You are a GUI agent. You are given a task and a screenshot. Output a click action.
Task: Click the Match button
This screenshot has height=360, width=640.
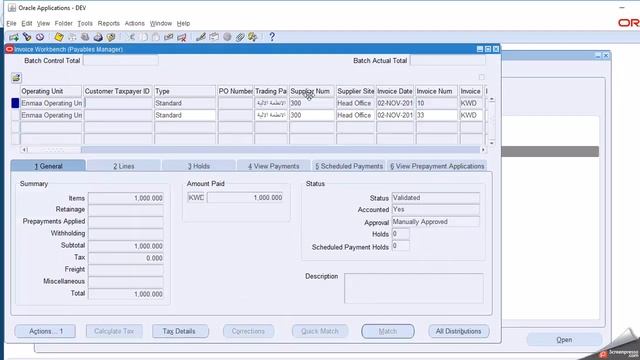pyautogui.click(x=388, y=331)
